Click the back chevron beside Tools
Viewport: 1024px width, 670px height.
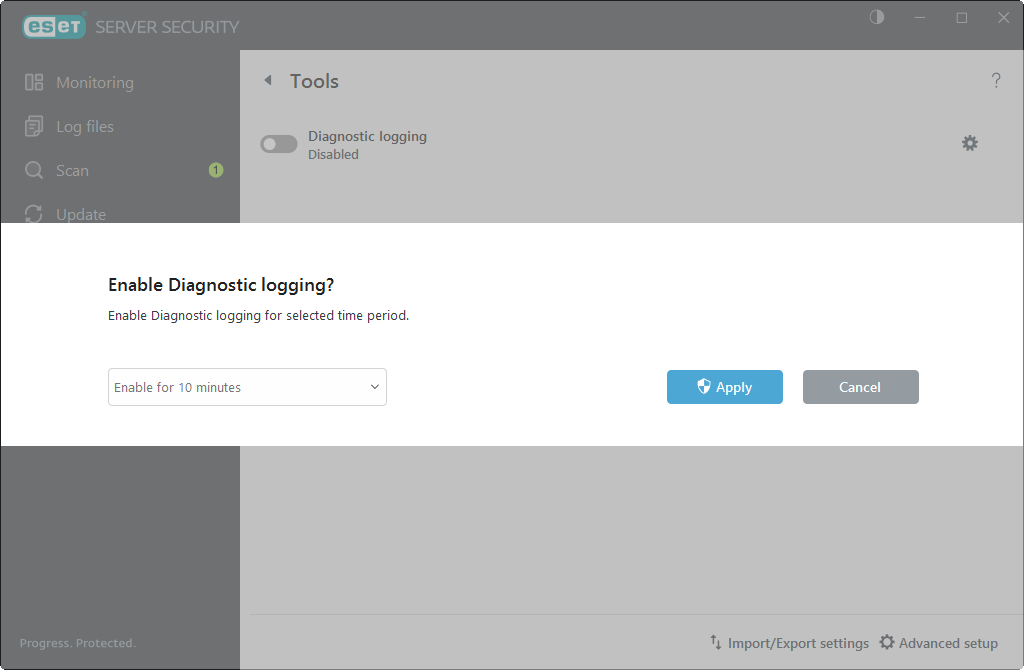pyautogui.click(x=268, y=80)
